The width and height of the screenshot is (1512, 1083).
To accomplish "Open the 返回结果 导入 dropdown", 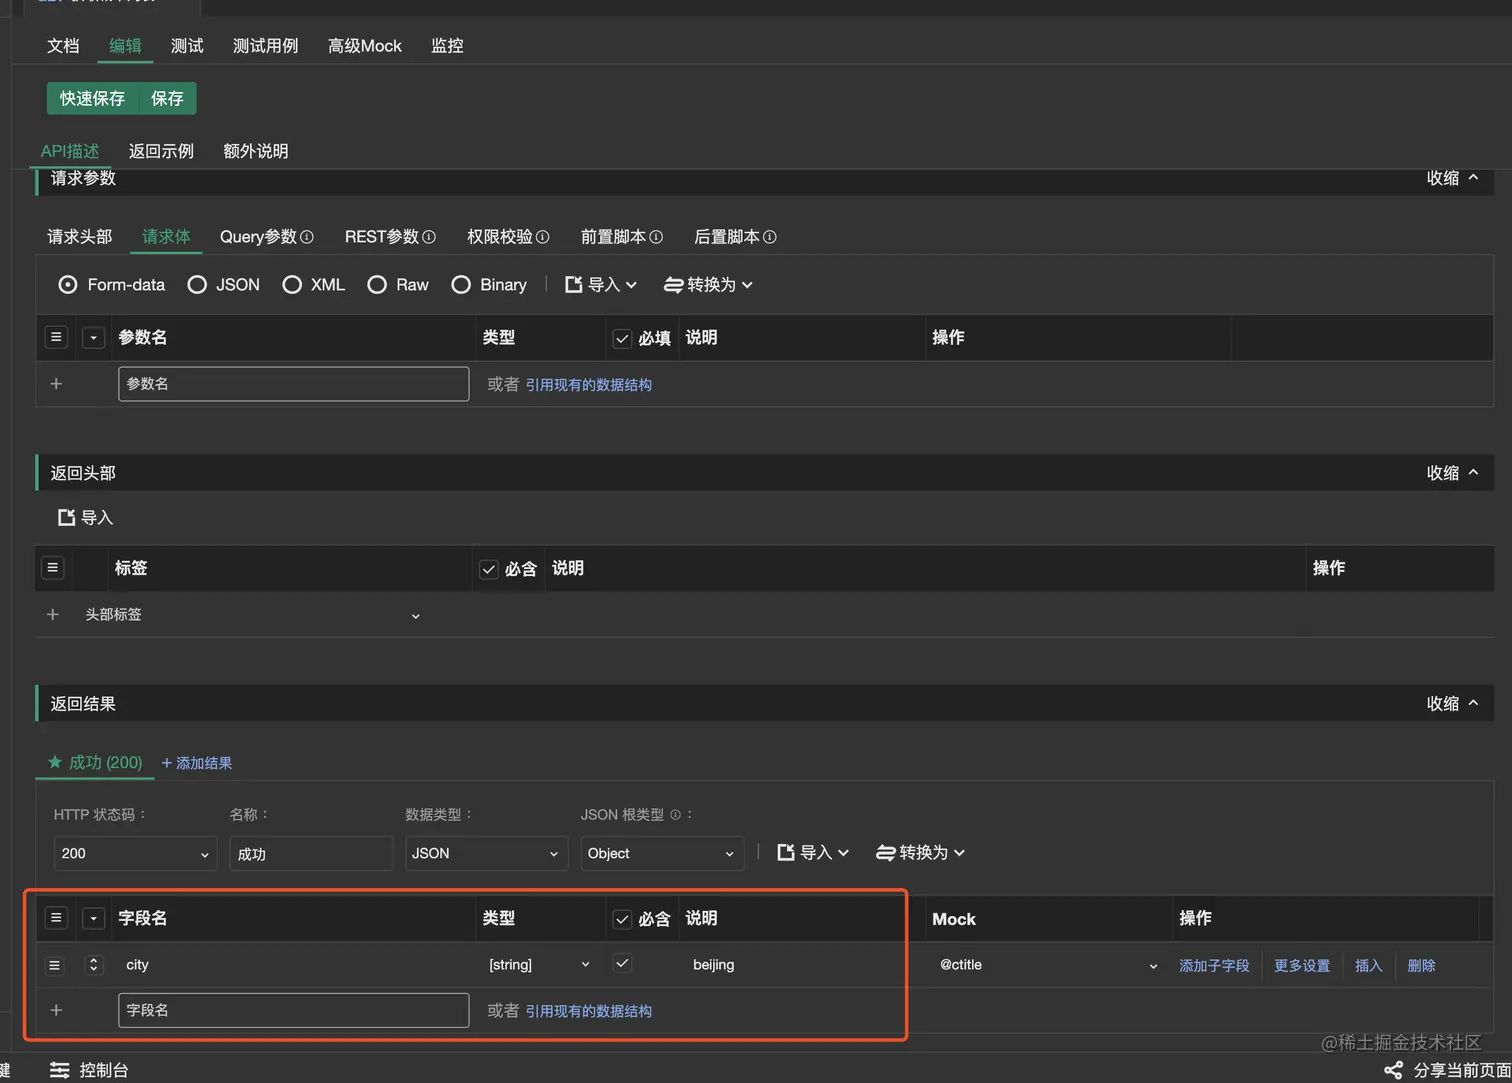I will [x=813, y=853].
